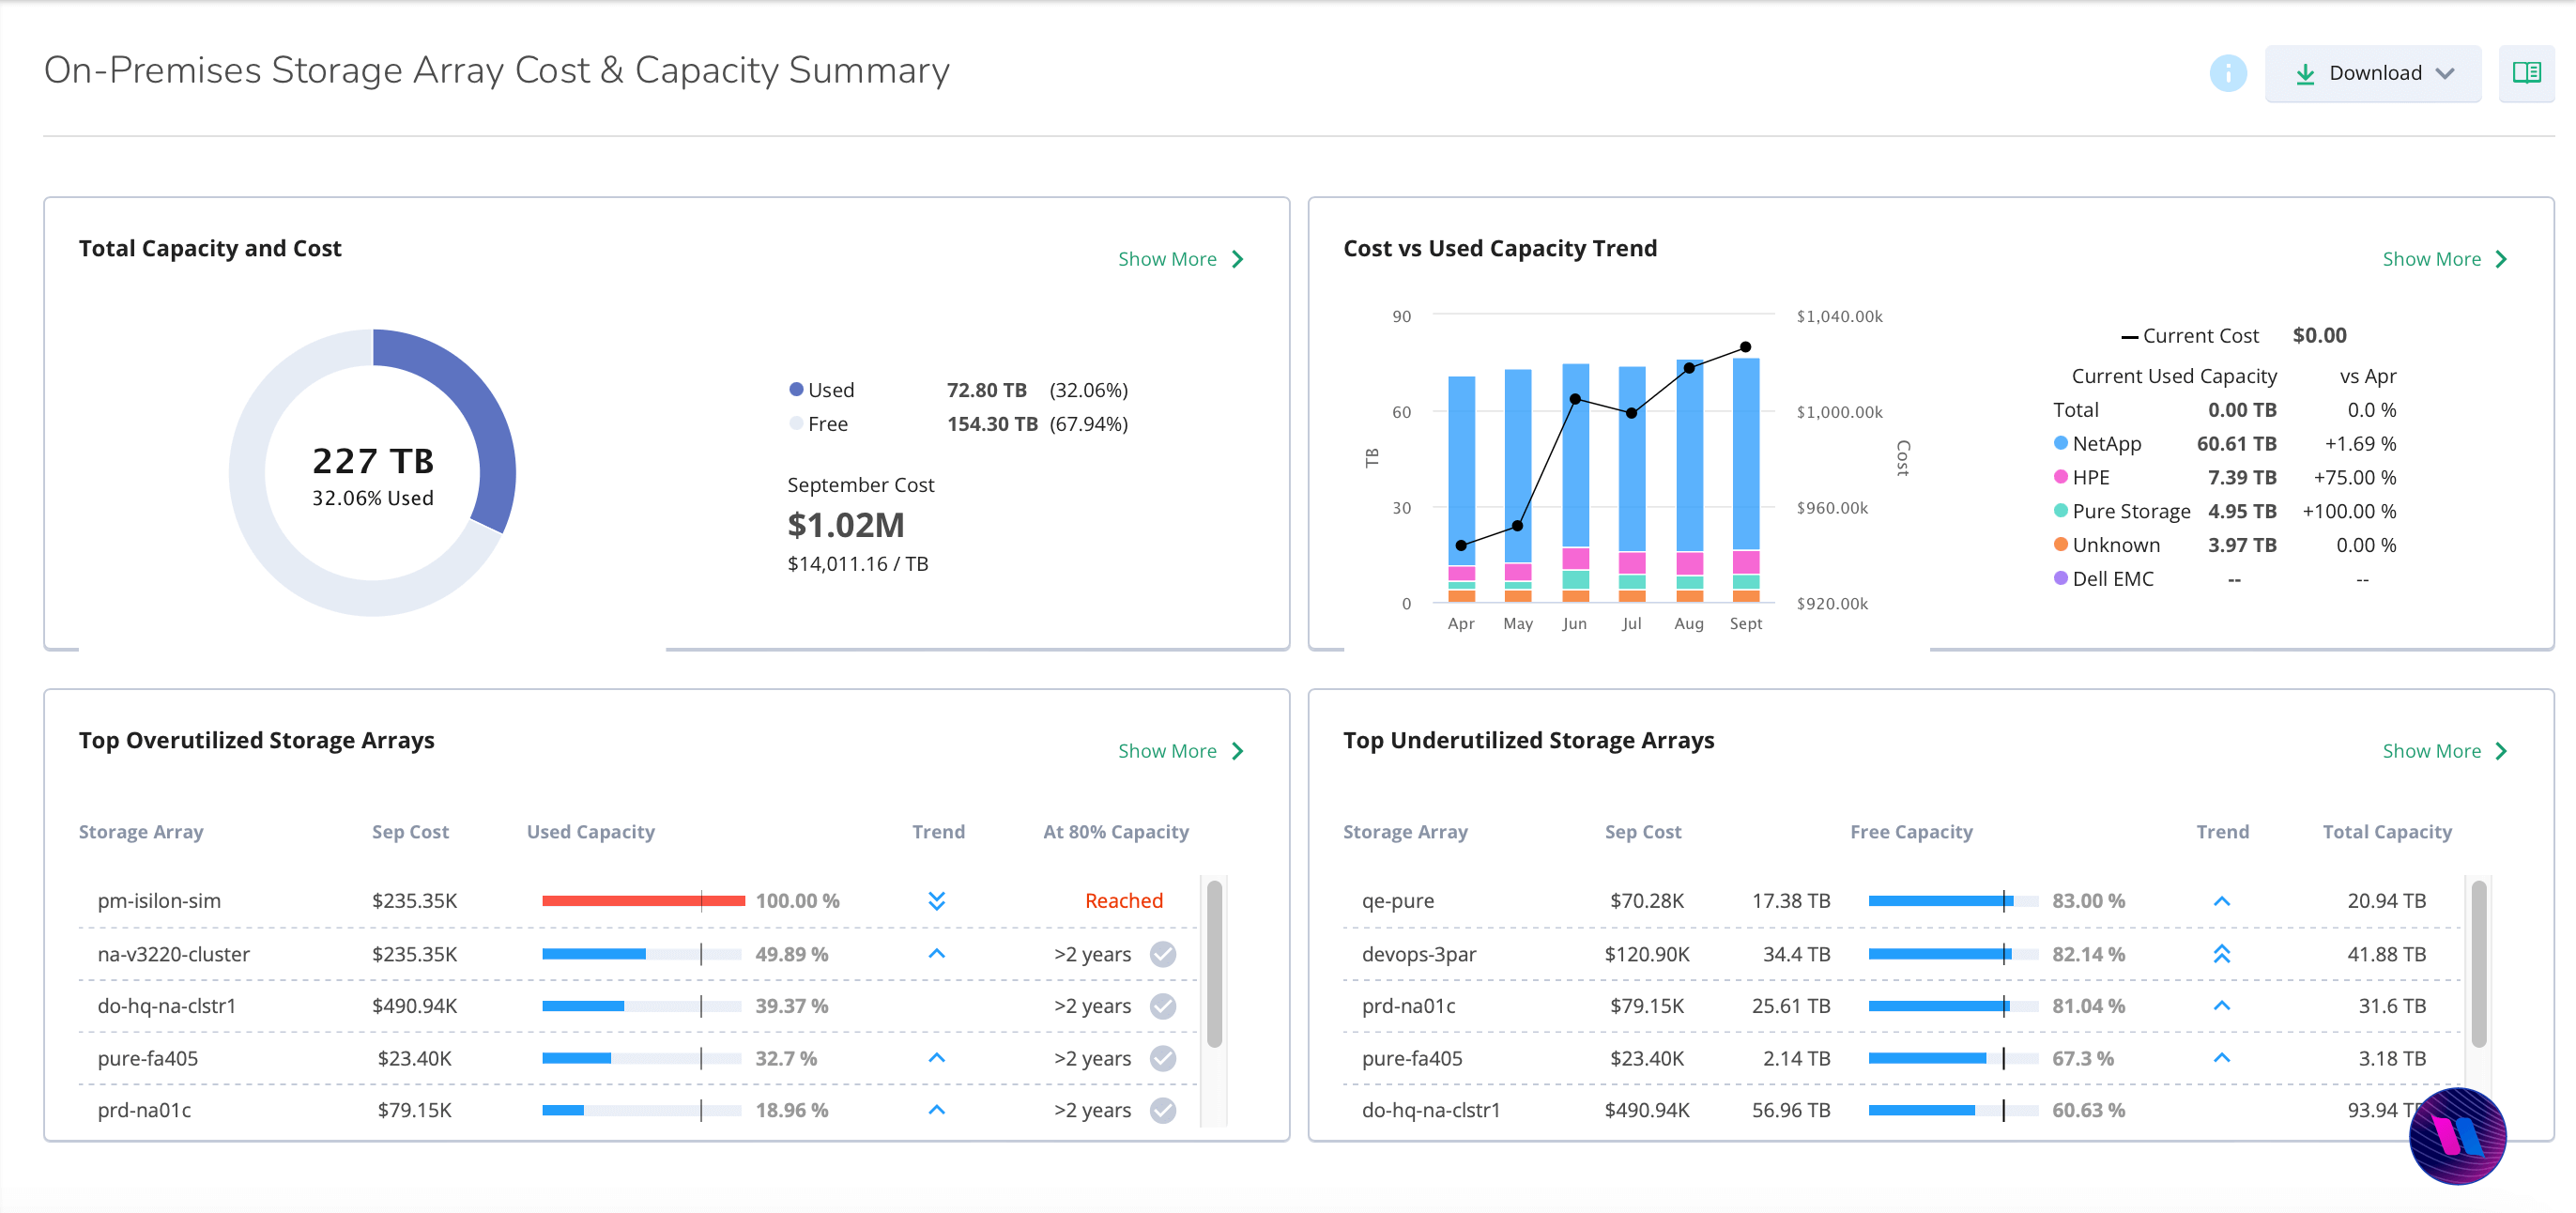
Task: Click the check icon for overutilized prd-na01c
Action: pyautogui.click(x=1162, y=1110)
